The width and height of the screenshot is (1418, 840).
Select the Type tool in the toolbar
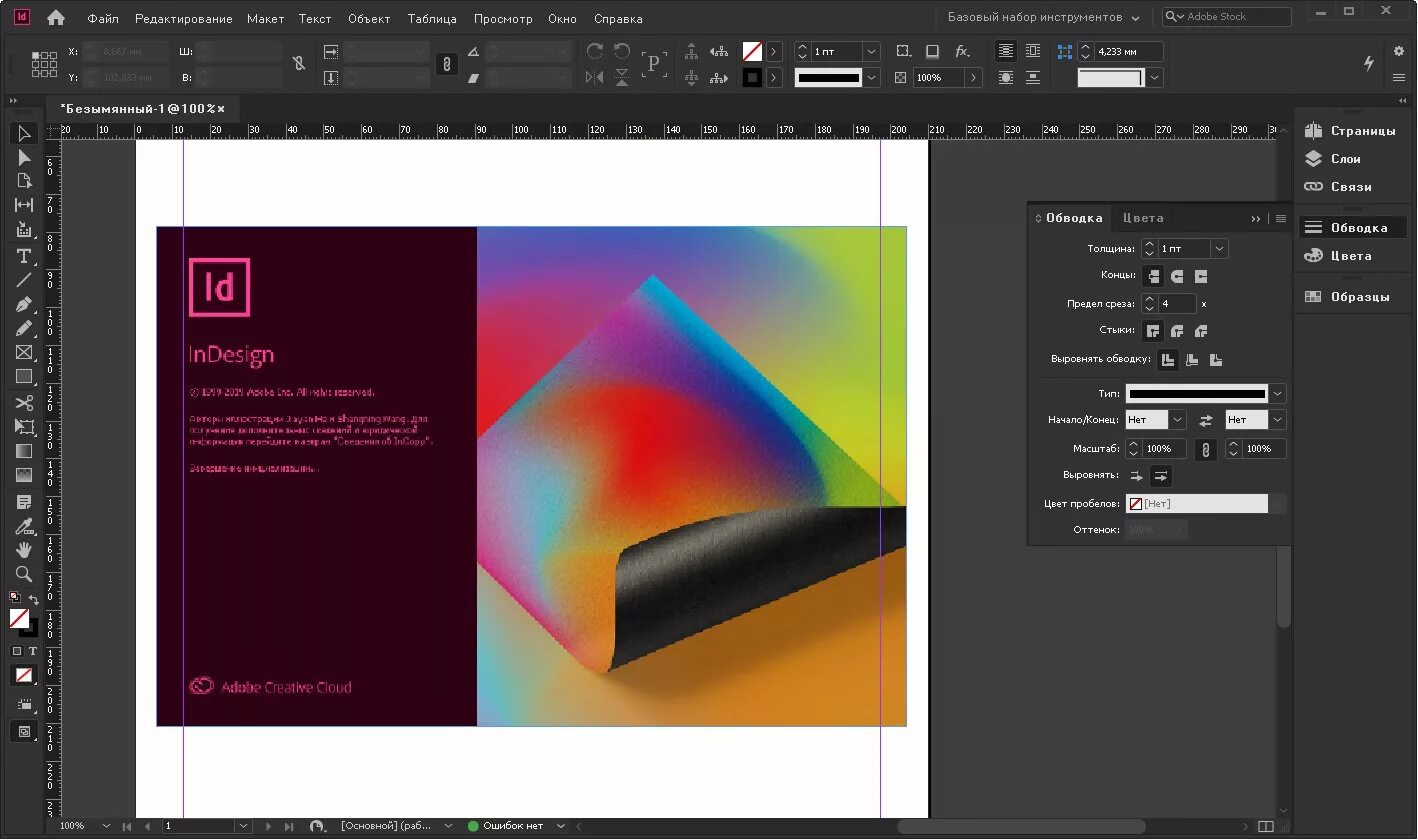tap(23, 256)
